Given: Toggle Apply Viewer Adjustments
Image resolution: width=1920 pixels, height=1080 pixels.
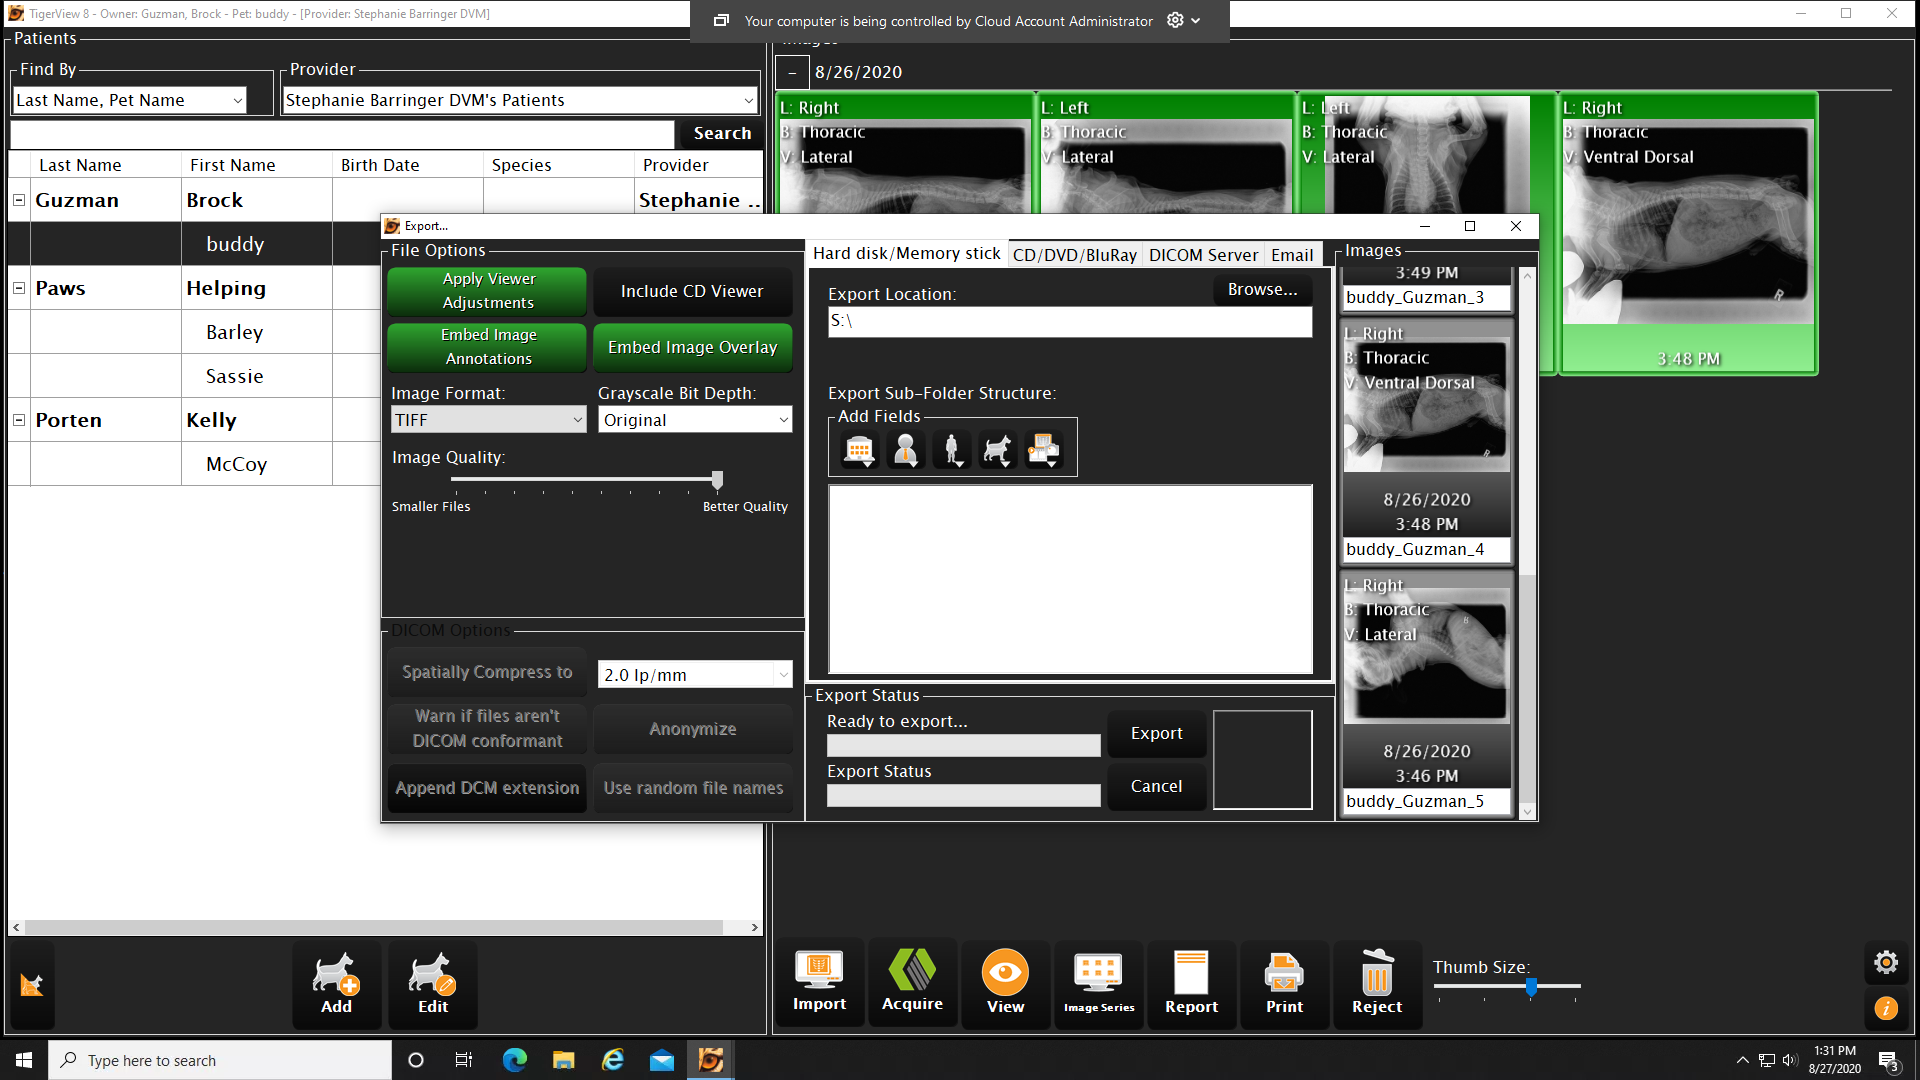Looking at the screenshot, I should tap(488, 291).
